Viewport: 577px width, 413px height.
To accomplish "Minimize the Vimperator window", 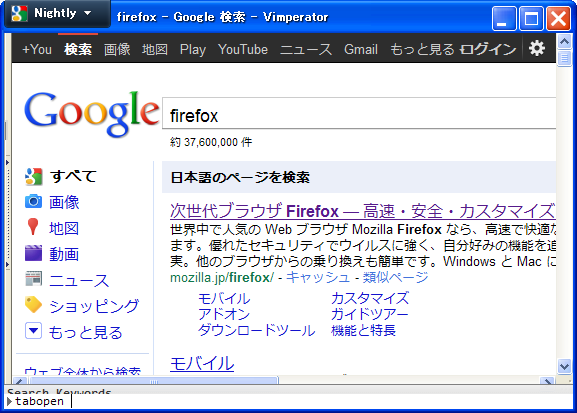I will 504,18.
